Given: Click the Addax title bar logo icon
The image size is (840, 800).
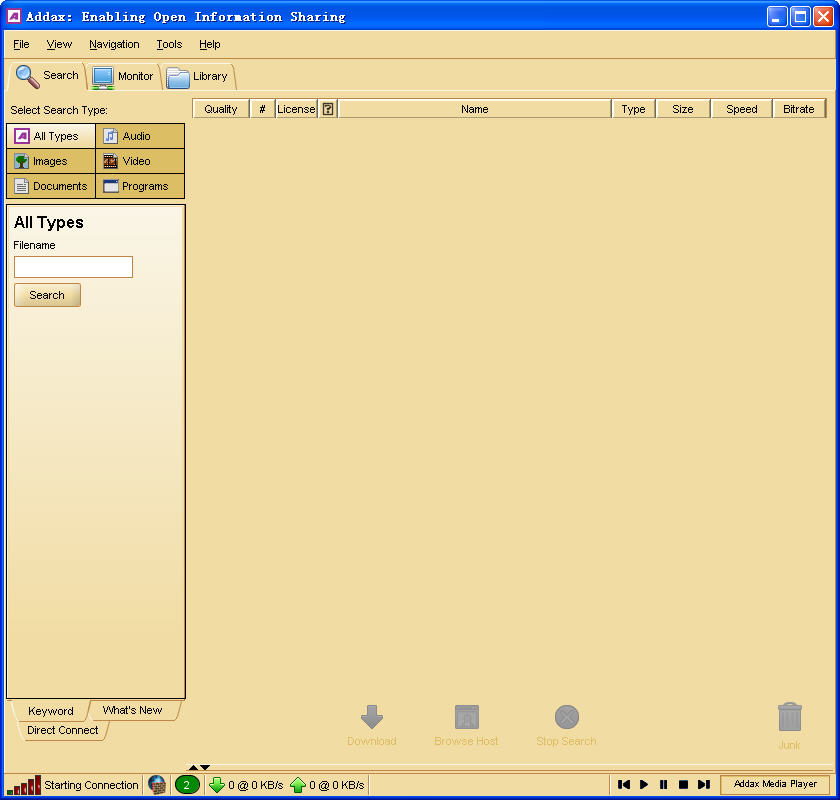Looking at the screenshot, I should (14, 16).
